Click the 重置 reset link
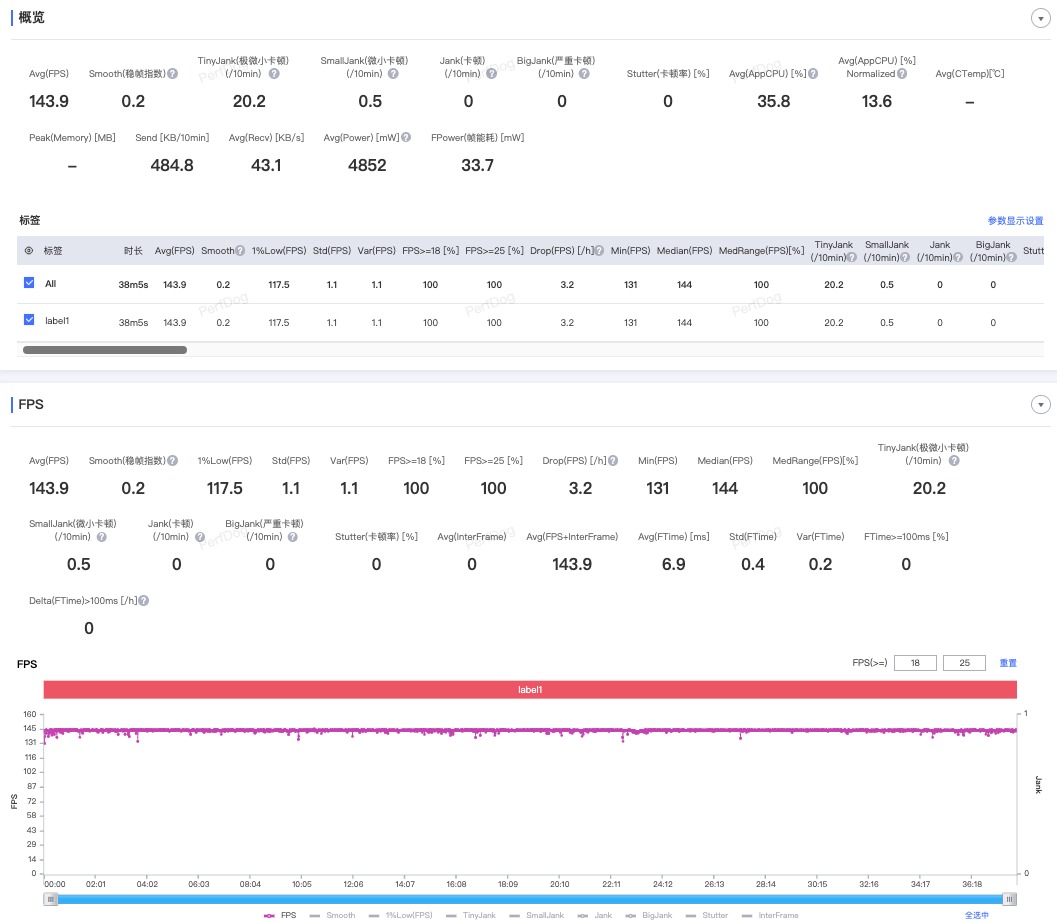The height and width of the screenshot is (923, 1057). coord(1008,663)
